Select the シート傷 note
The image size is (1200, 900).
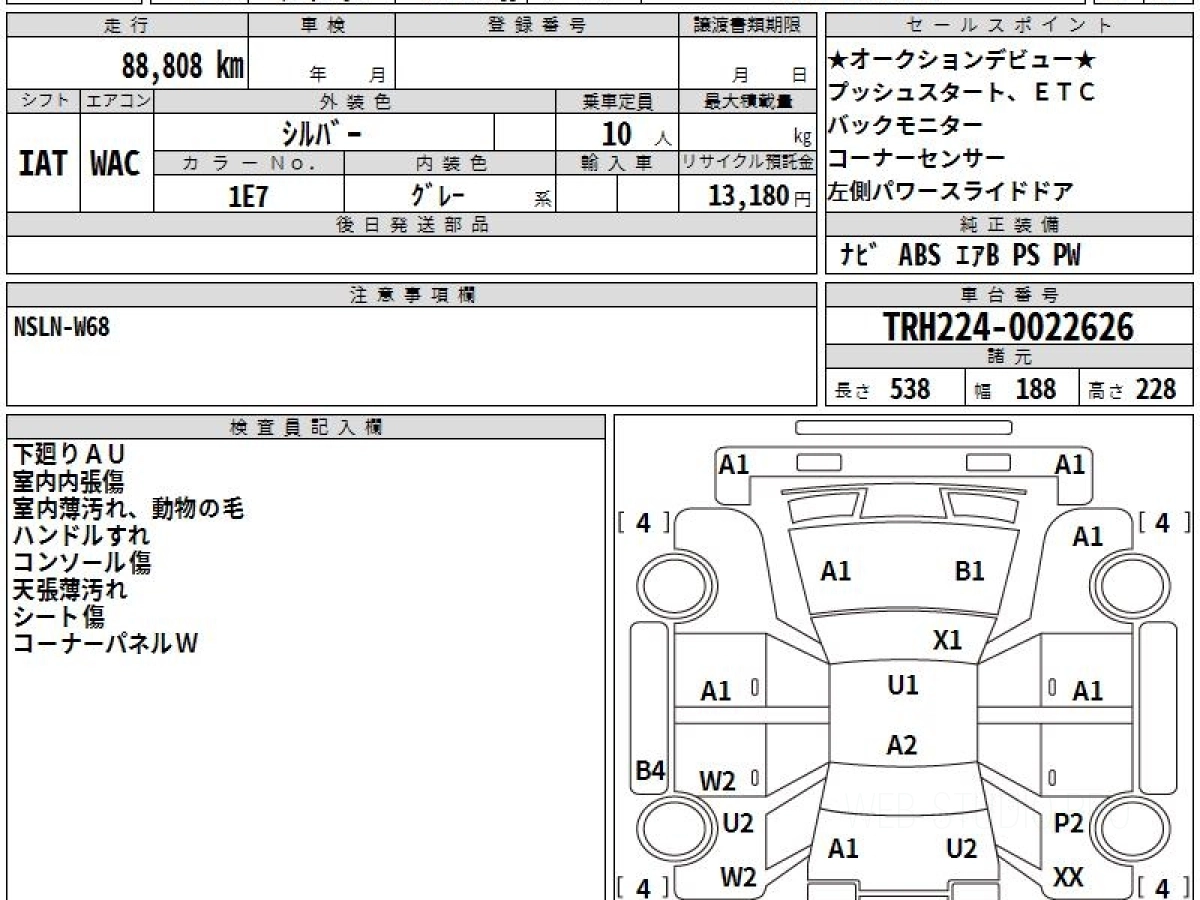(59, 617)
